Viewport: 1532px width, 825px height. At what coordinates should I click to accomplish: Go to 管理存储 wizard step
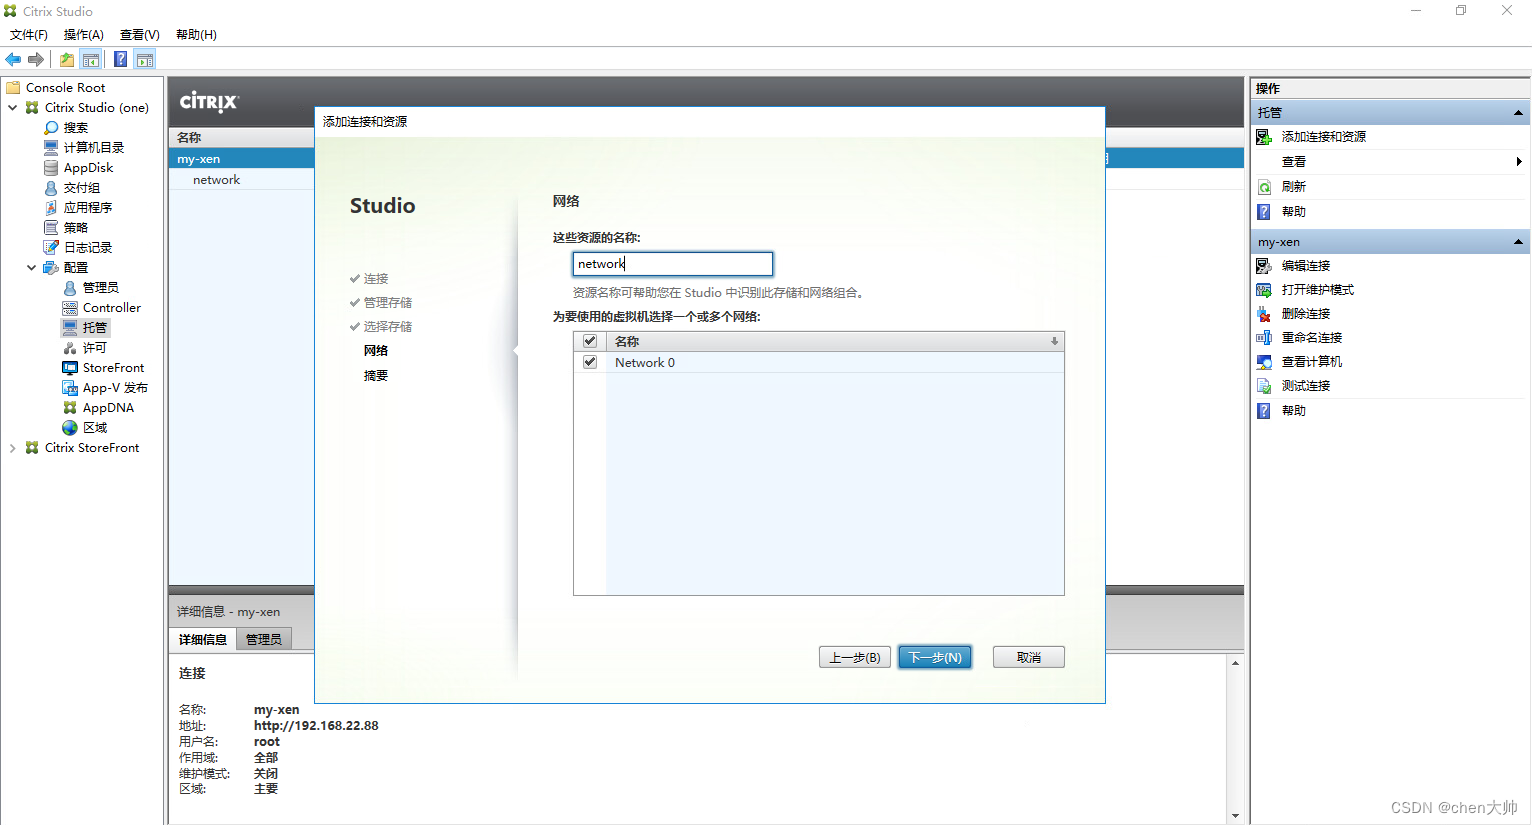[387, 303]
